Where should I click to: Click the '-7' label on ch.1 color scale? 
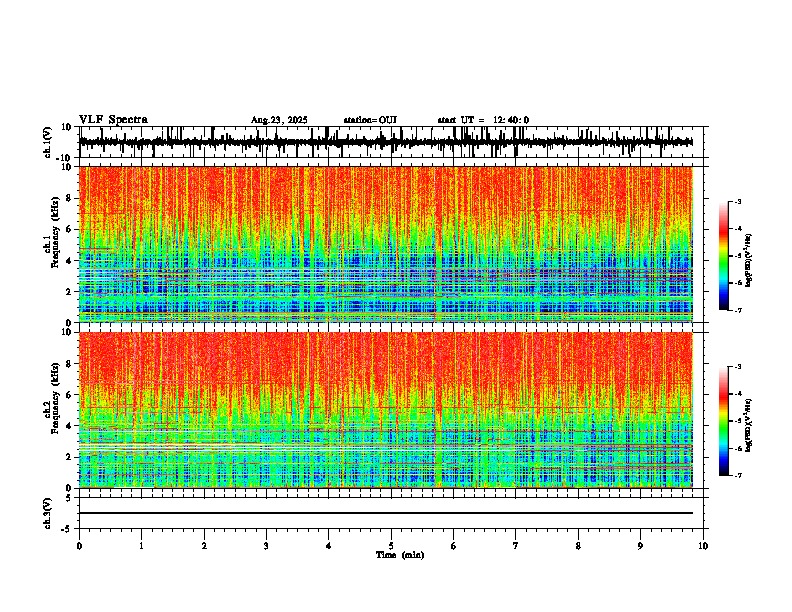737,310
